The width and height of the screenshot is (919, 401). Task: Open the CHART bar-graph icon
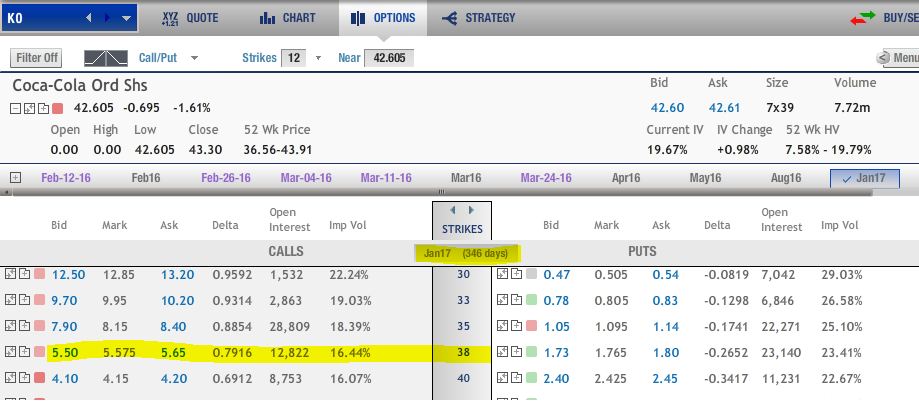(x=267, y=18)
